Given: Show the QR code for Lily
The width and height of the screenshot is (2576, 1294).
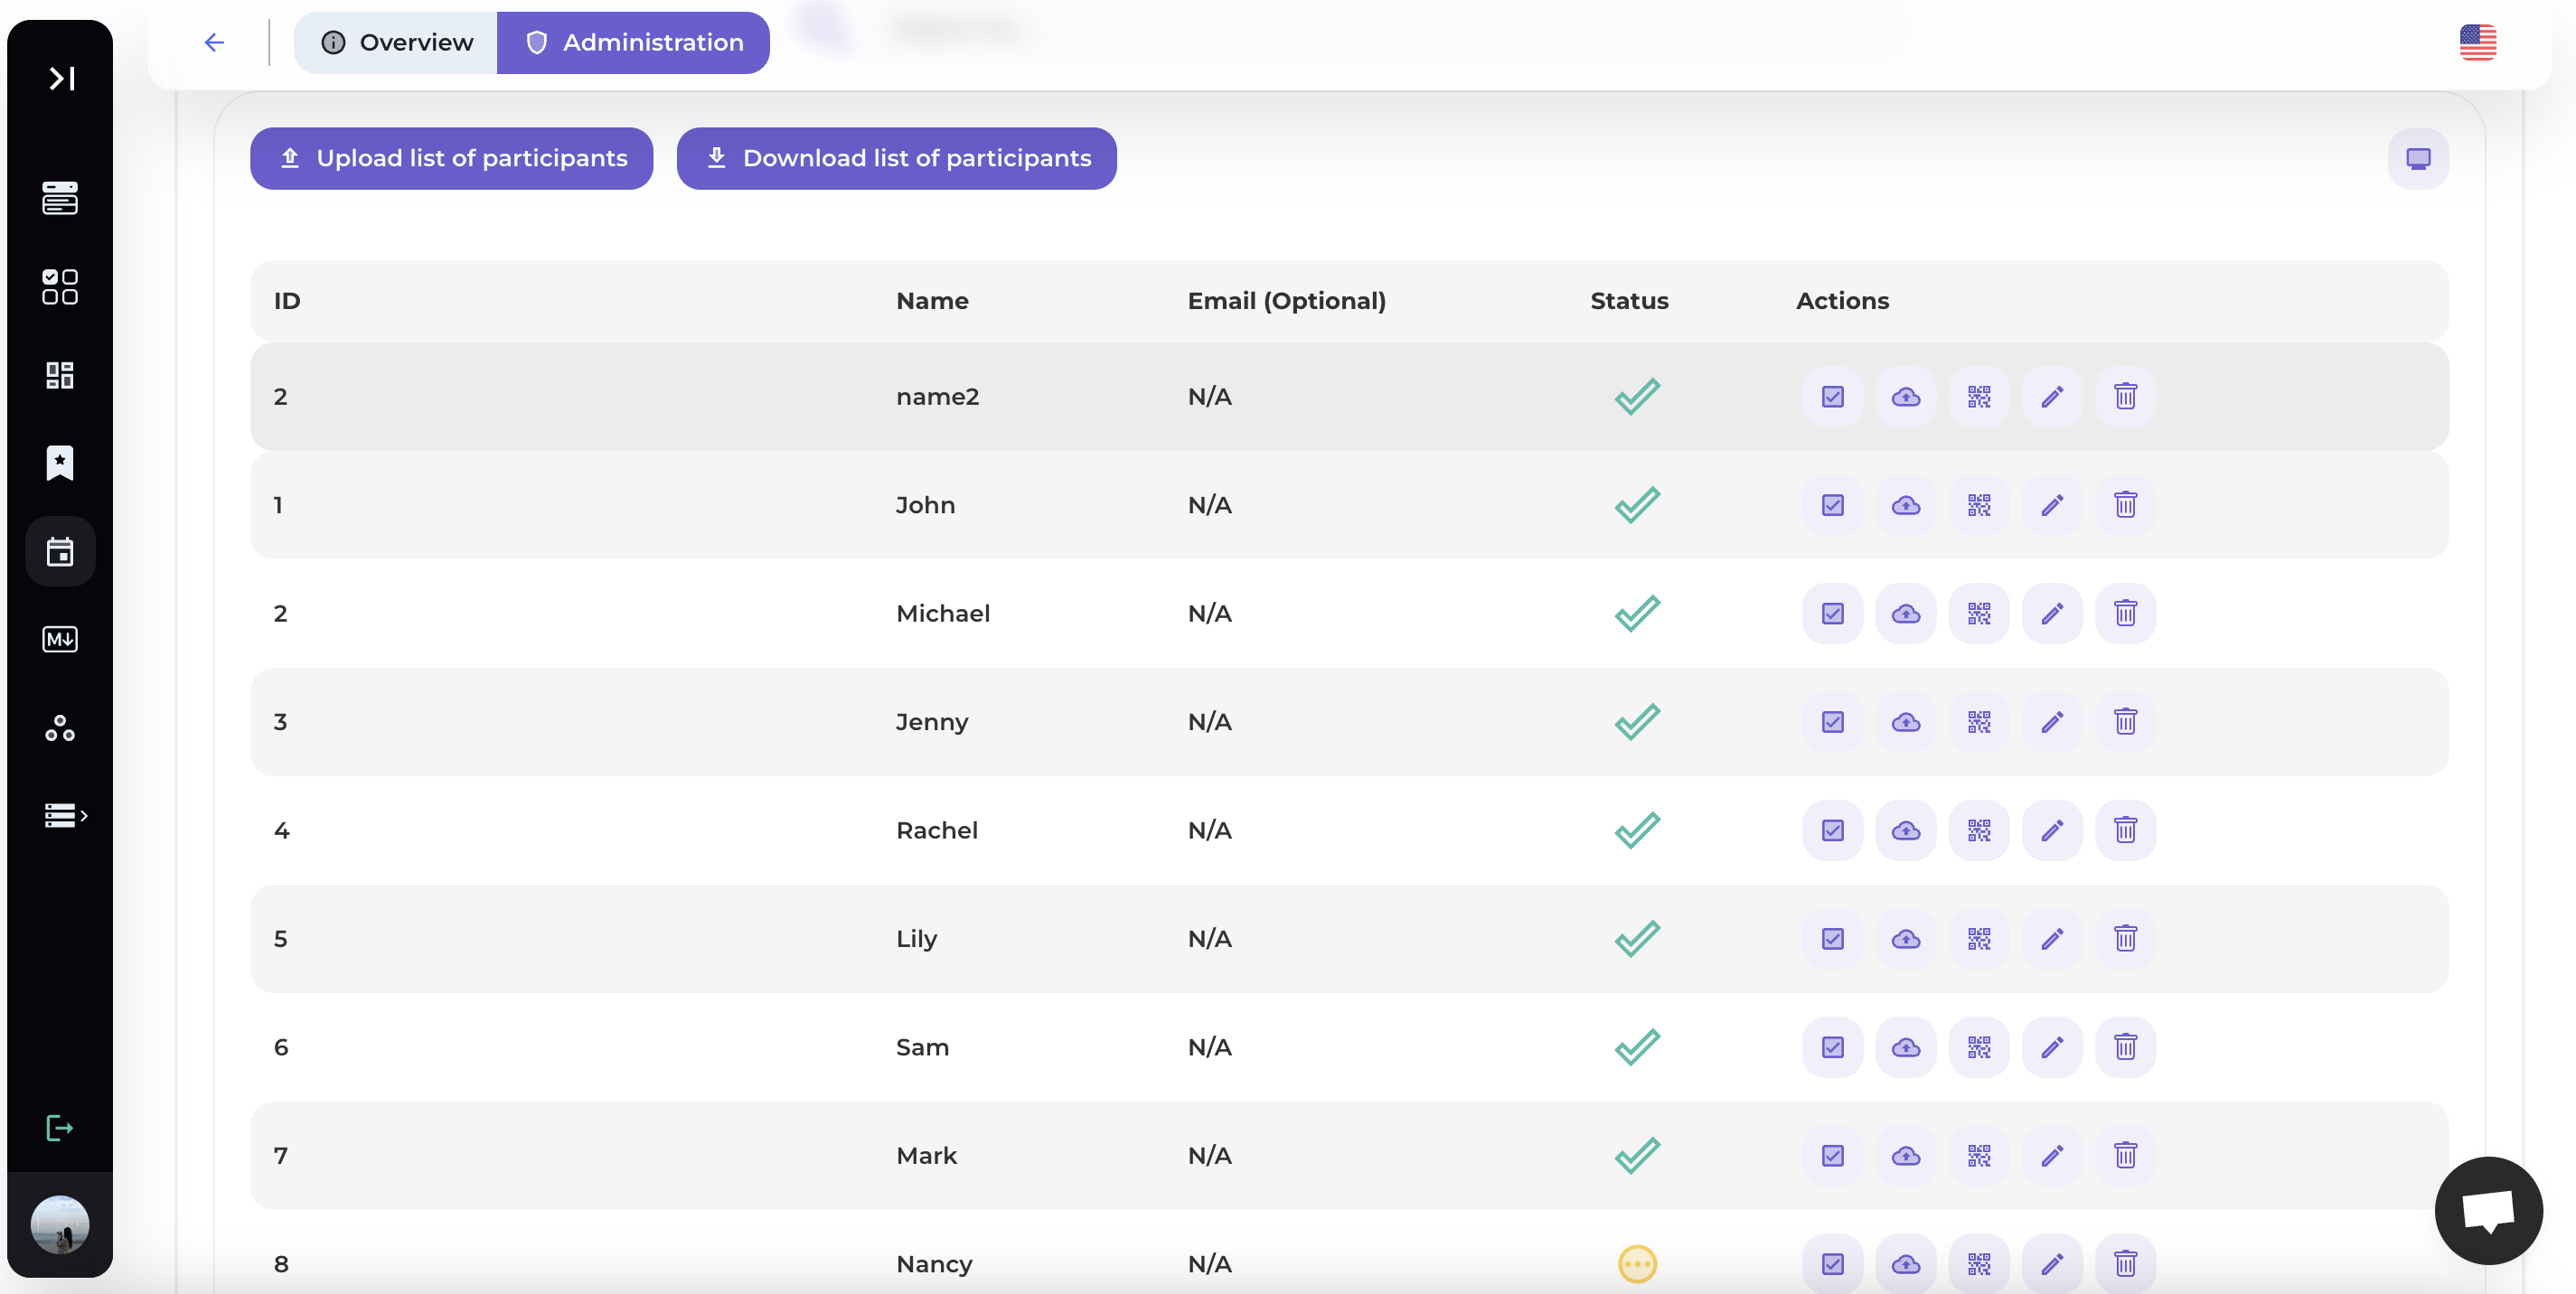Looking at the screenshot, I should (x=1979, y=939).
